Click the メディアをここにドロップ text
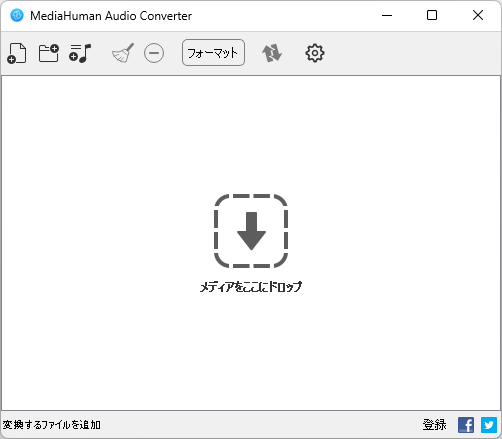502x439 pixels. click(251, 287)
